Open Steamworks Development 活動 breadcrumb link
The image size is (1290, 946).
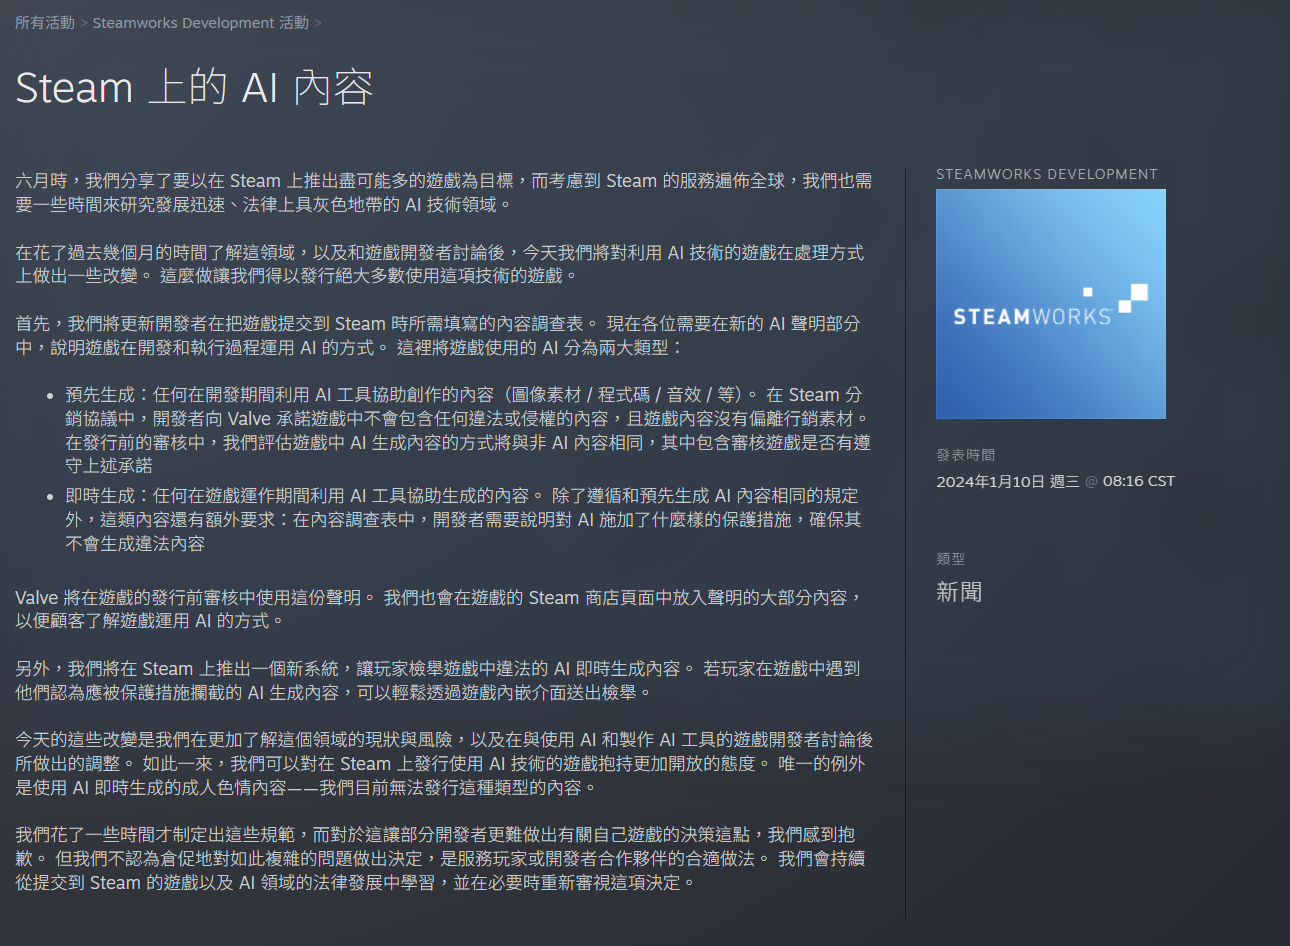click(x=200, y=23)
